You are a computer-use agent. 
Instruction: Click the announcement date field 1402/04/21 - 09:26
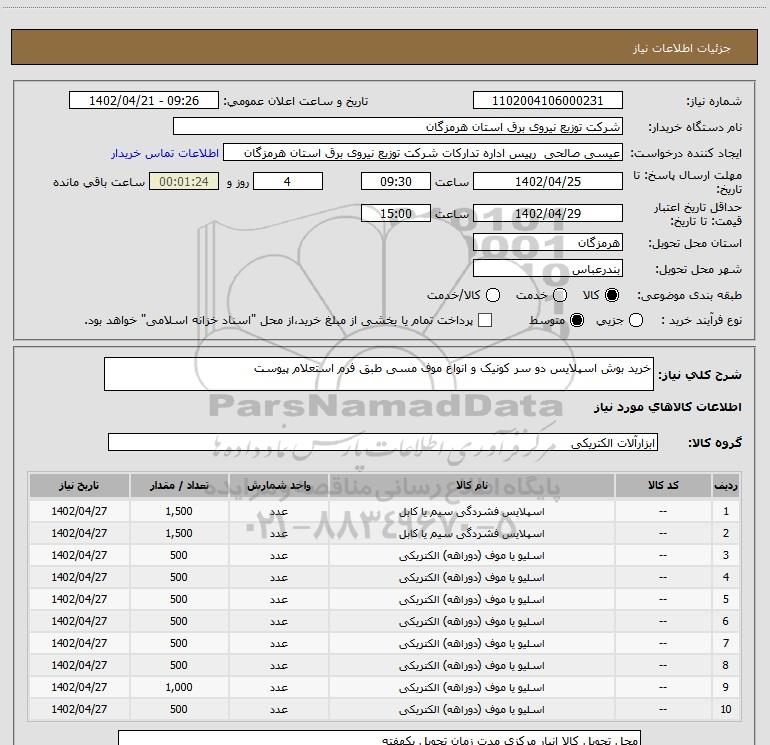(x=144, y=101)
